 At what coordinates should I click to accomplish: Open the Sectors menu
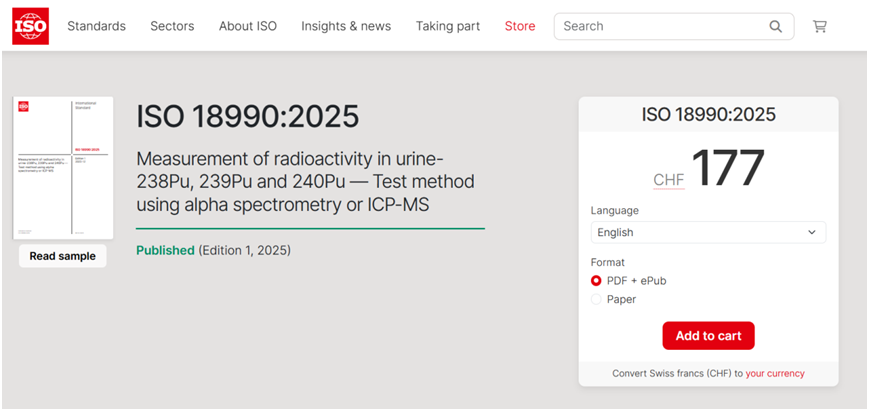tap(172, 26)
